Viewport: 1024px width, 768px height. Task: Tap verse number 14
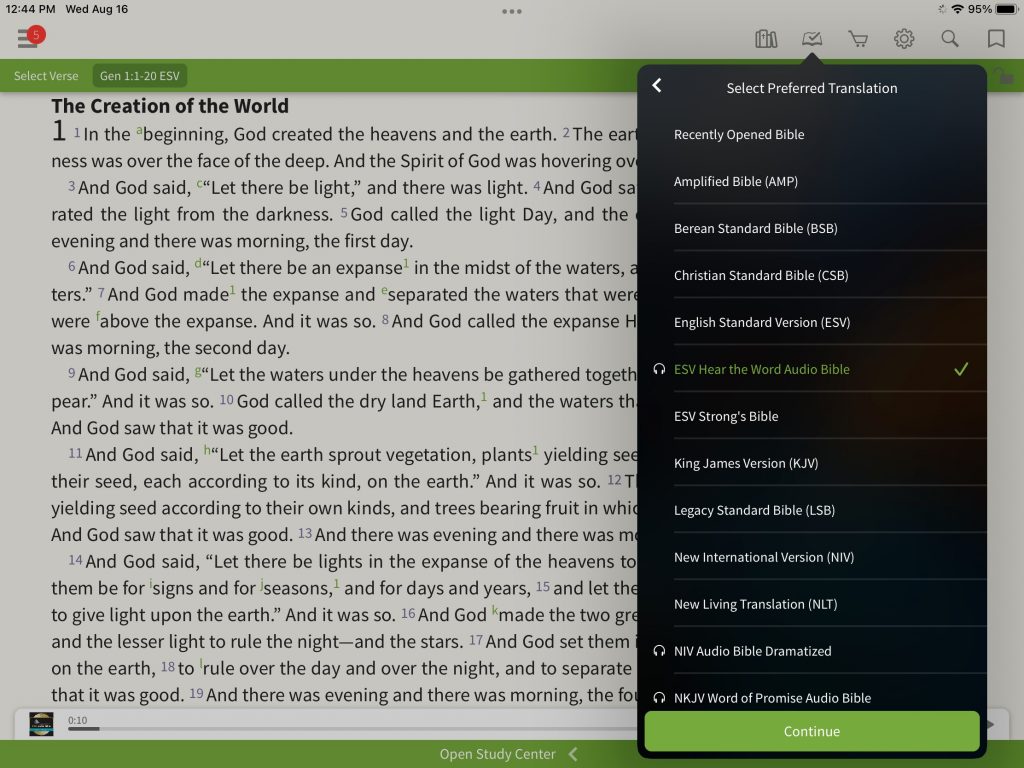(x=75, y=560)
